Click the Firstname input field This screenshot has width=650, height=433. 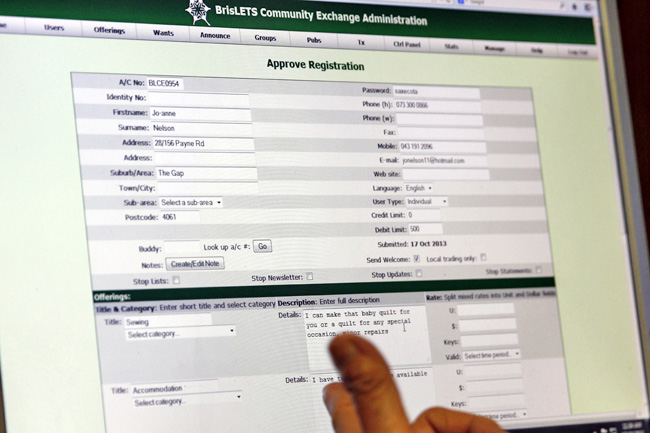coord(200,115)
